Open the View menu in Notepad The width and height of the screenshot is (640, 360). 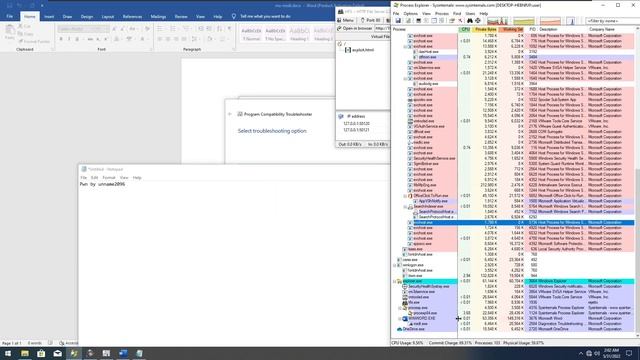pyautogui.click(x=124, y=178)
